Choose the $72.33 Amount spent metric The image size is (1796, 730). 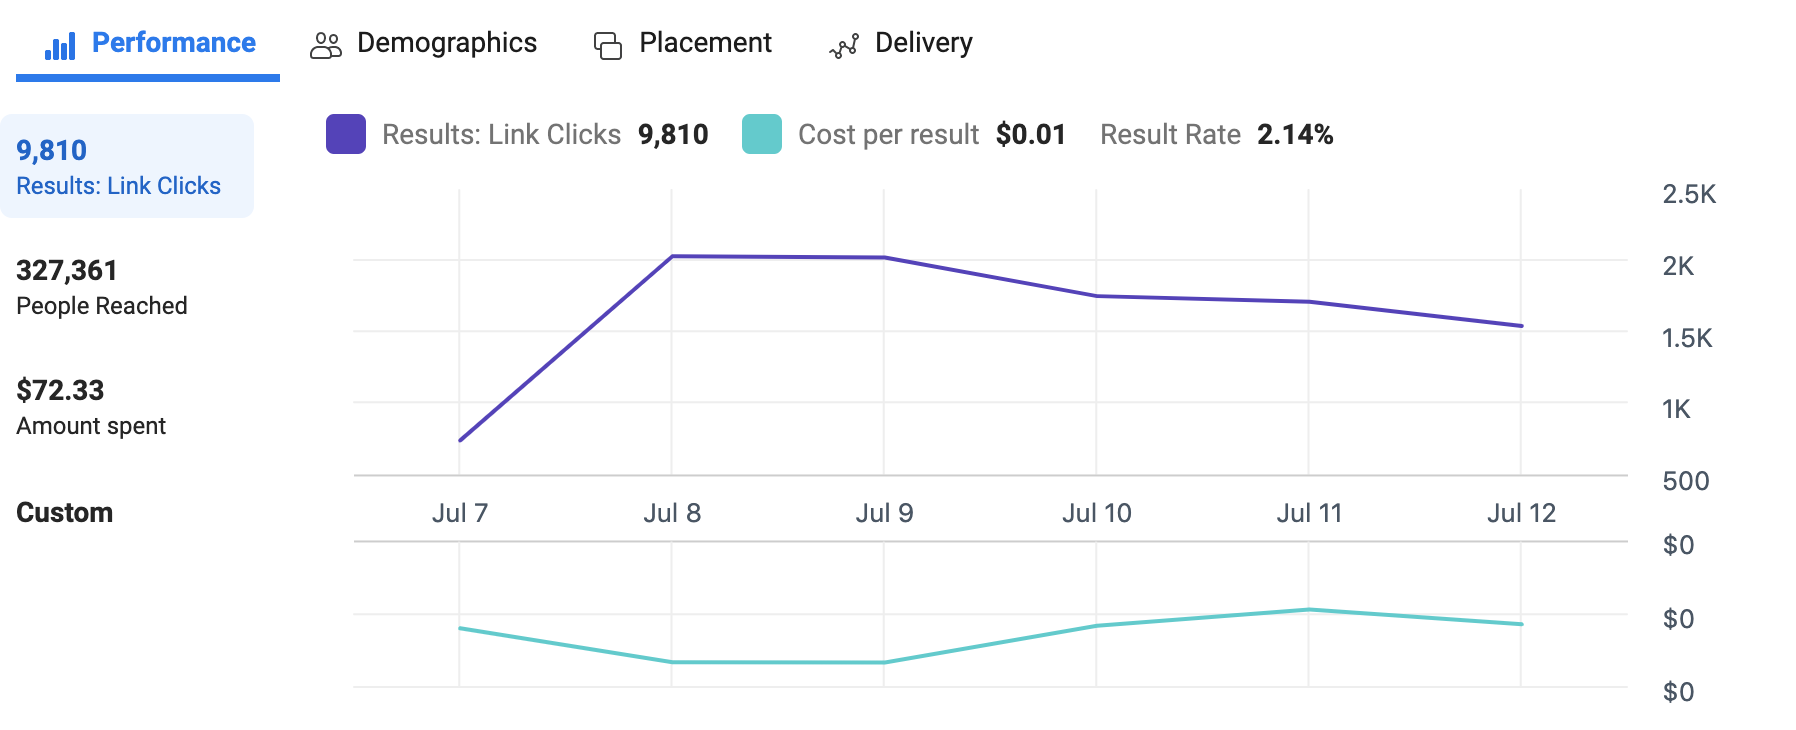click(x=91, y=406)
